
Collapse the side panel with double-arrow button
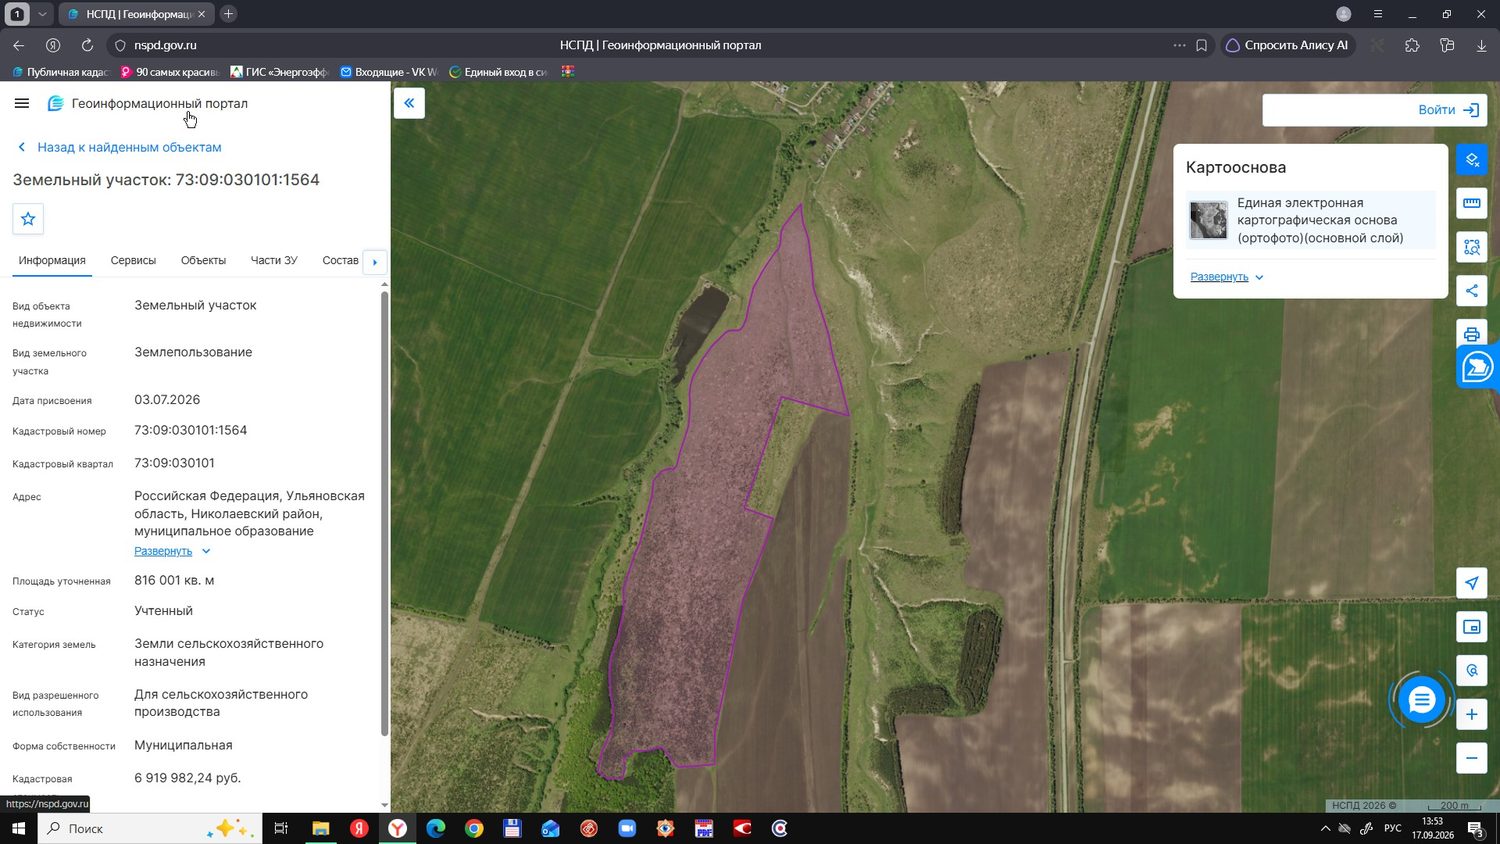[409, 103]
